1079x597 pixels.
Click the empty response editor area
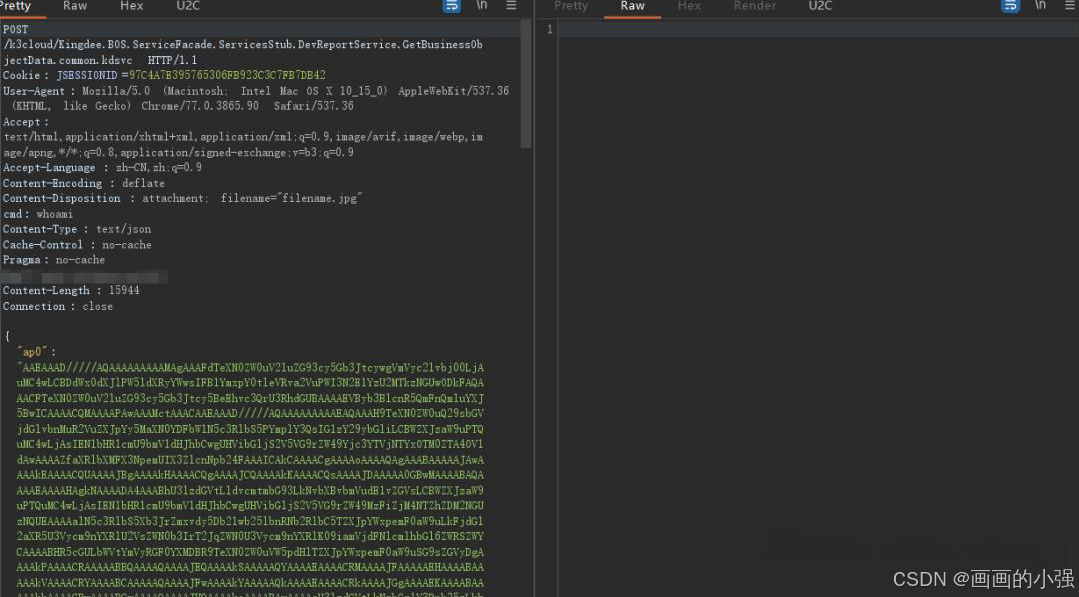[818, 310]
